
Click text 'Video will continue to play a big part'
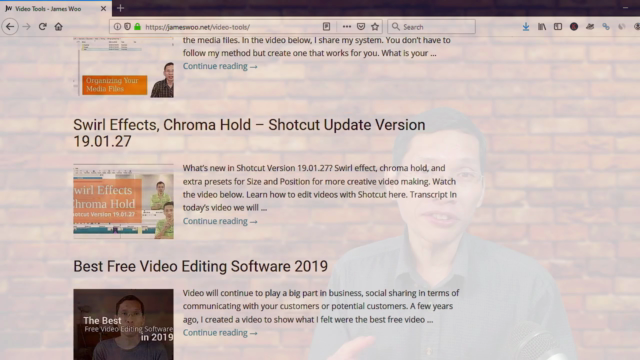pyautogui.click(x=250, y=293)
